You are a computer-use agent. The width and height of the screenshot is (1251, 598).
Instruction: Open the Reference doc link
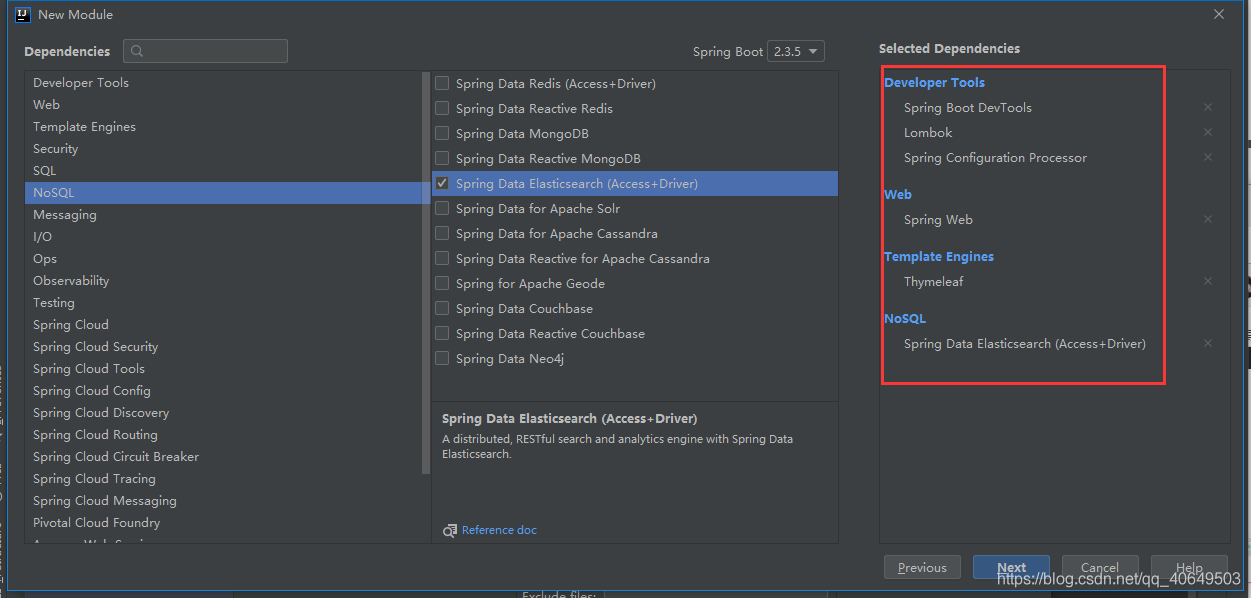499,530
